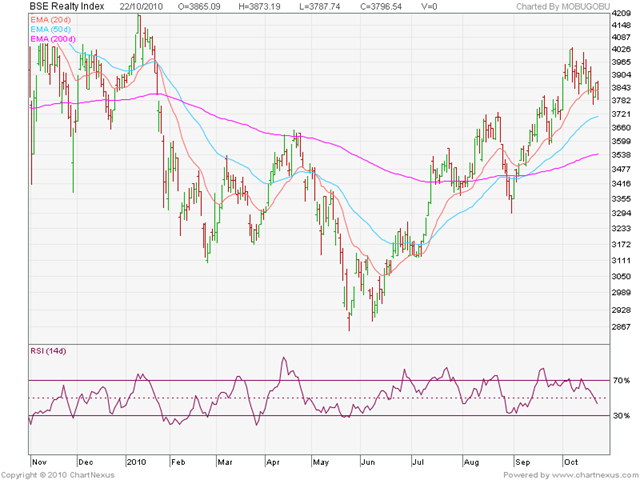The image size is (640, 480).
Task: Click the open value O=3865.09
Action: point(200,7)
